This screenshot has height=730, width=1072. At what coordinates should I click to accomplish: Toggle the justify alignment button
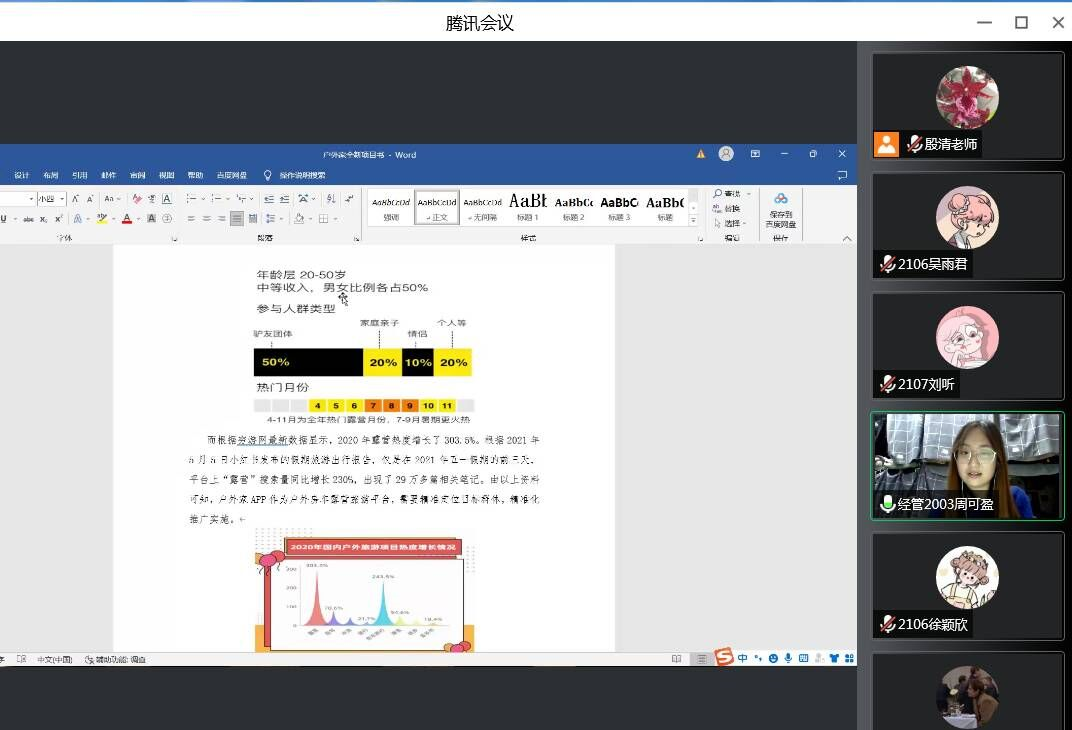click(x=237, y=219)
